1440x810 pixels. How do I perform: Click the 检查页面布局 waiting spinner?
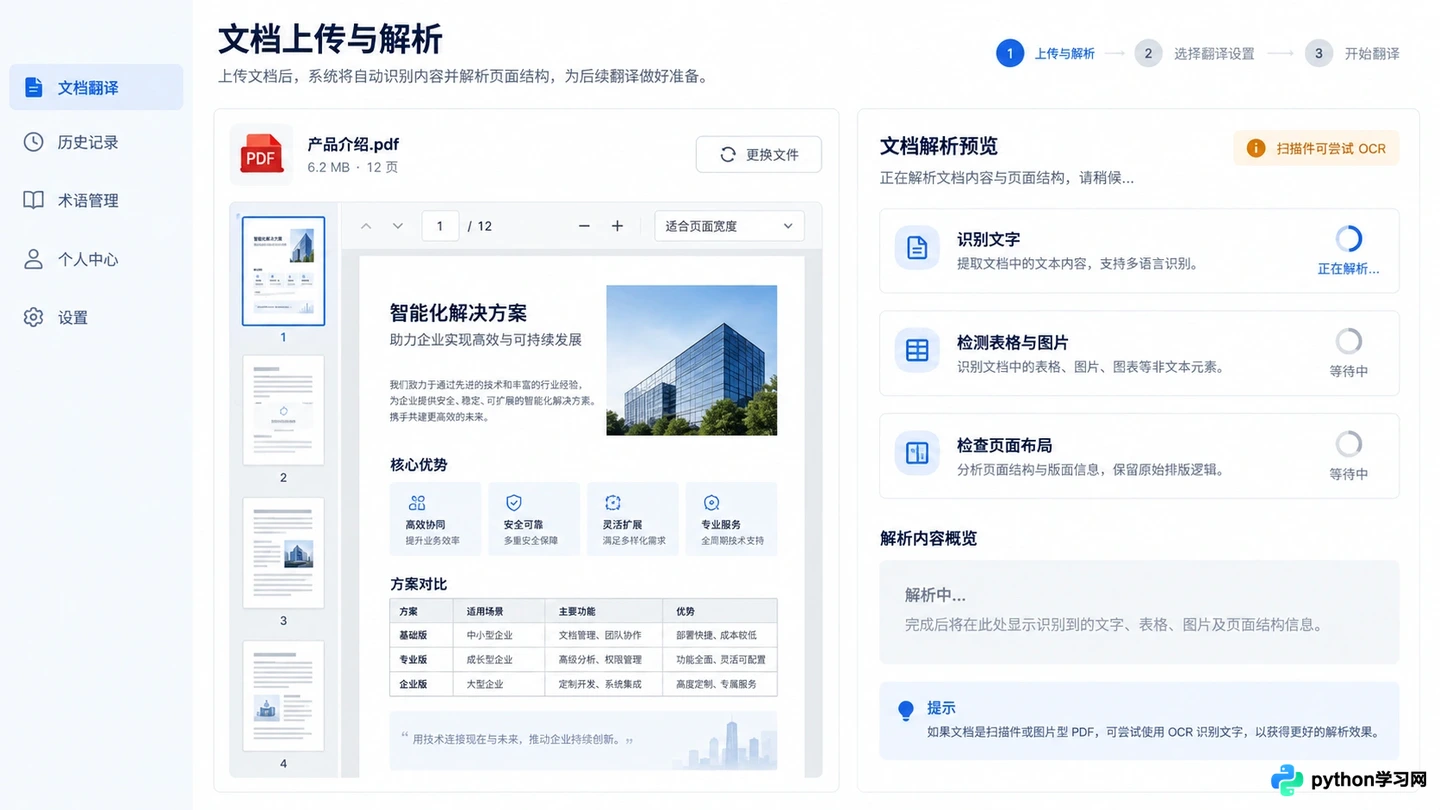pyautogui.click(x=1349, y=444)
